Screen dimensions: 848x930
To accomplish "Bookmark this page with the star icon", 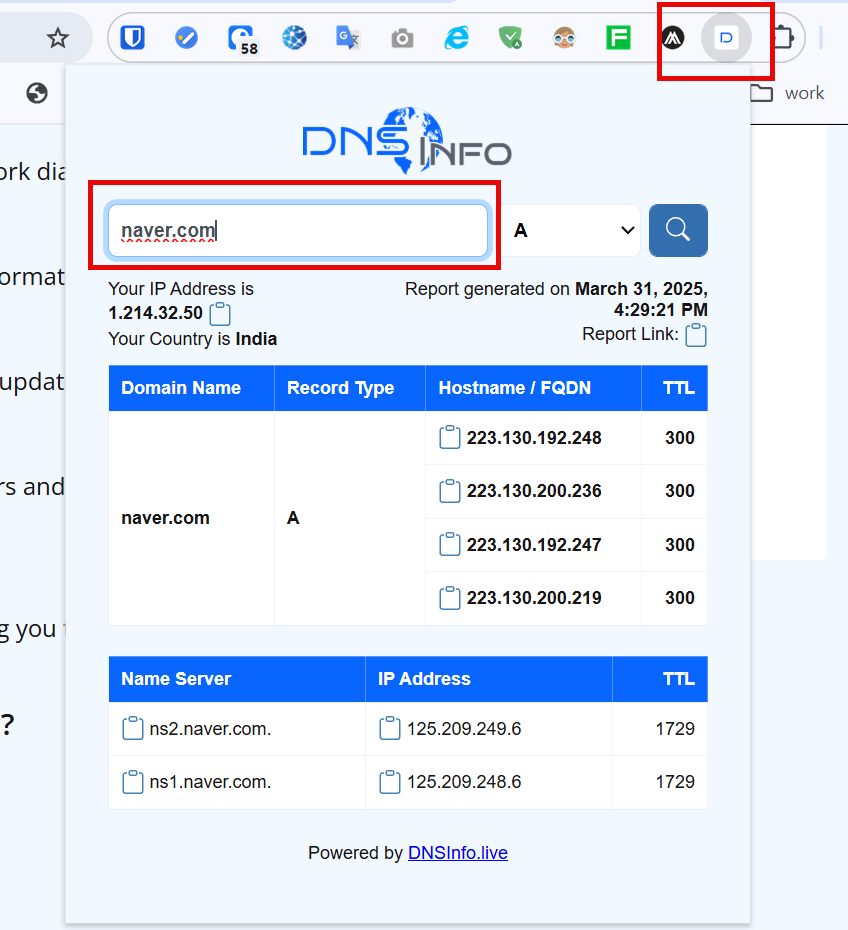I will [58, 38].
